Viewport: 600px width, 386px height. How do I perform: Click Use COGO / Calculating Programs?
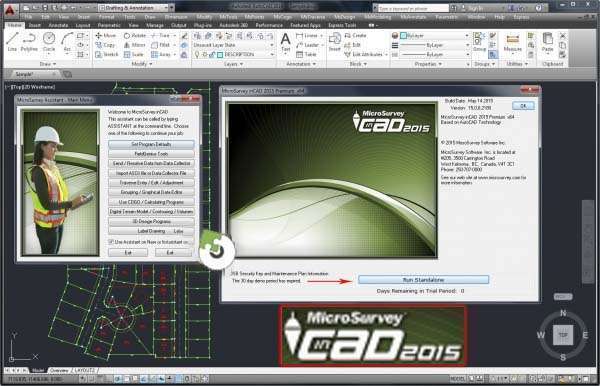point(151,202)
